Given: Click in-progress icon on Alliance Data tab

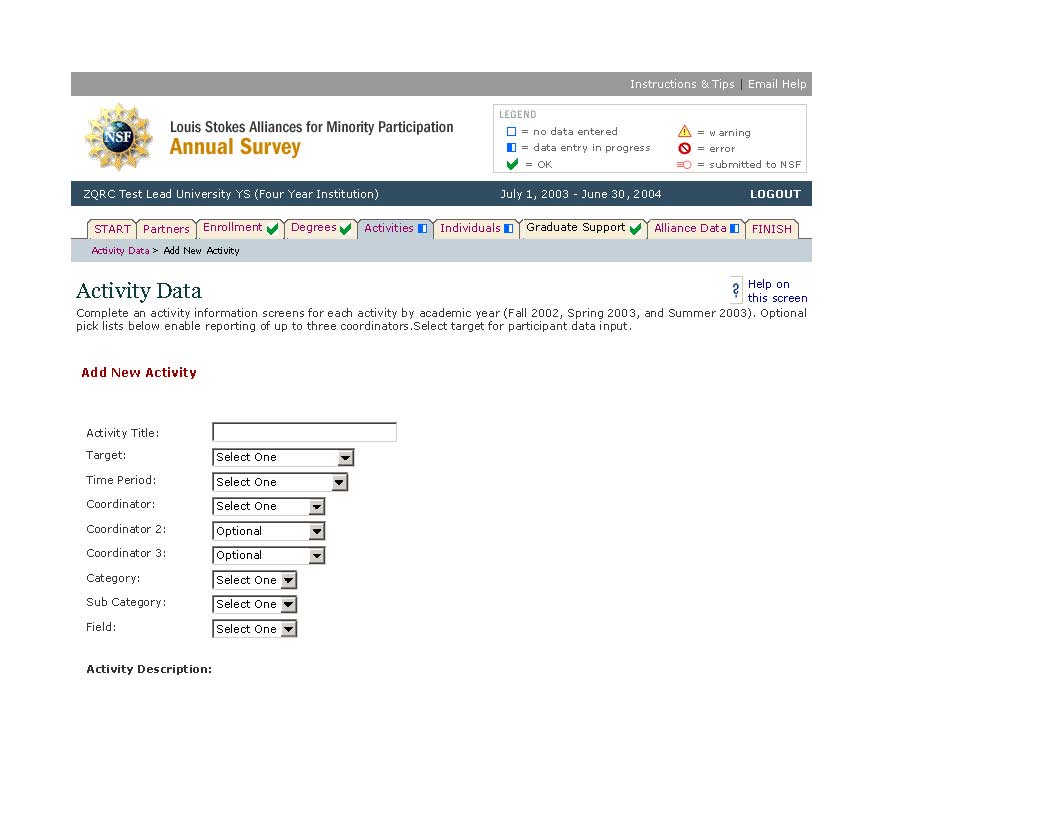Looking at the screenshot, I should [735, 229].
